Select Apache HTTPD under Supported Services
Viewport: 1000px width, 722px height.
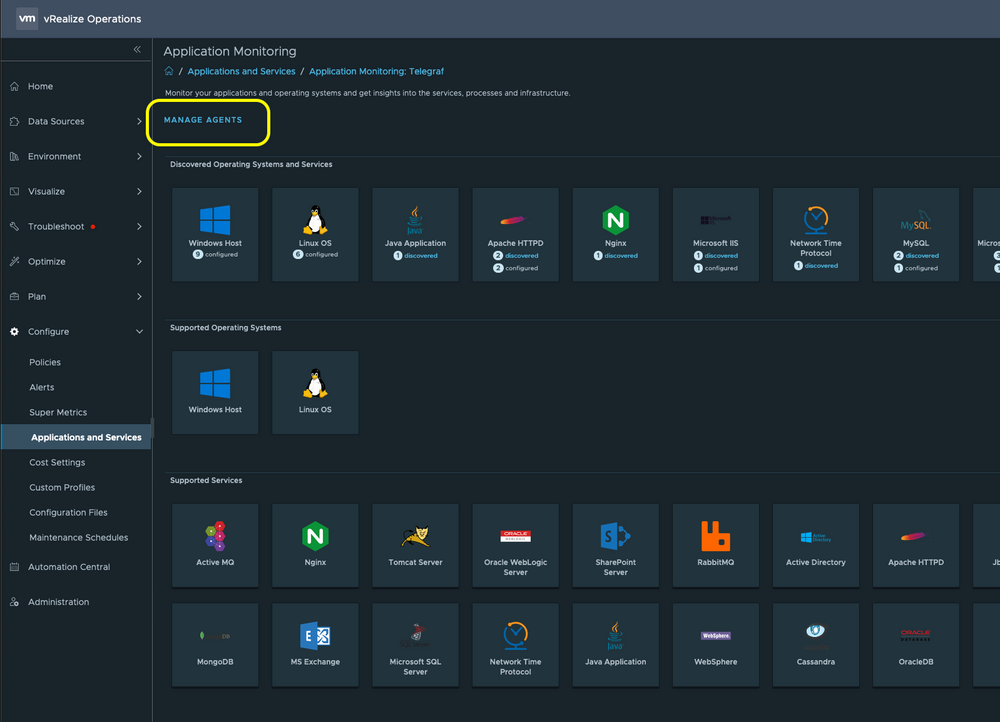coord(916,545)
